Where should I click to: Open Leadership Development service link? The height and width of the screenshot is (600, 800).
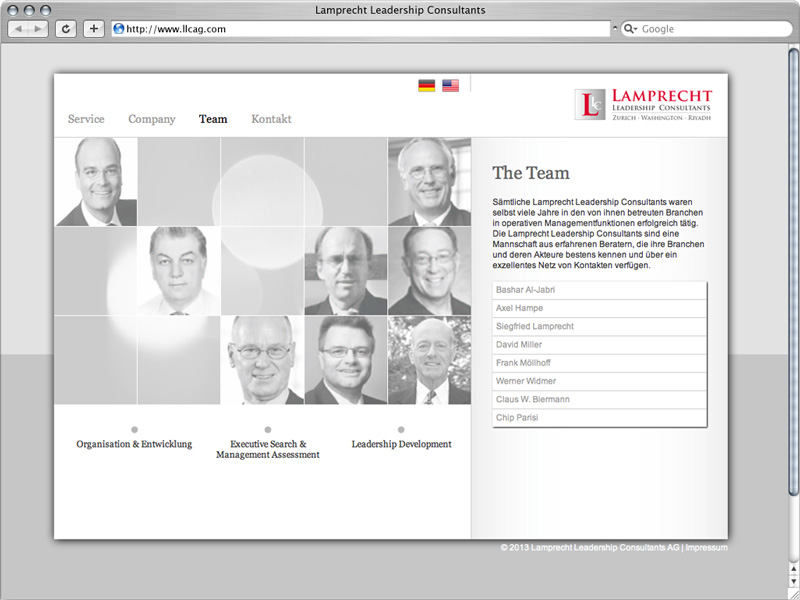coord(401,444)
